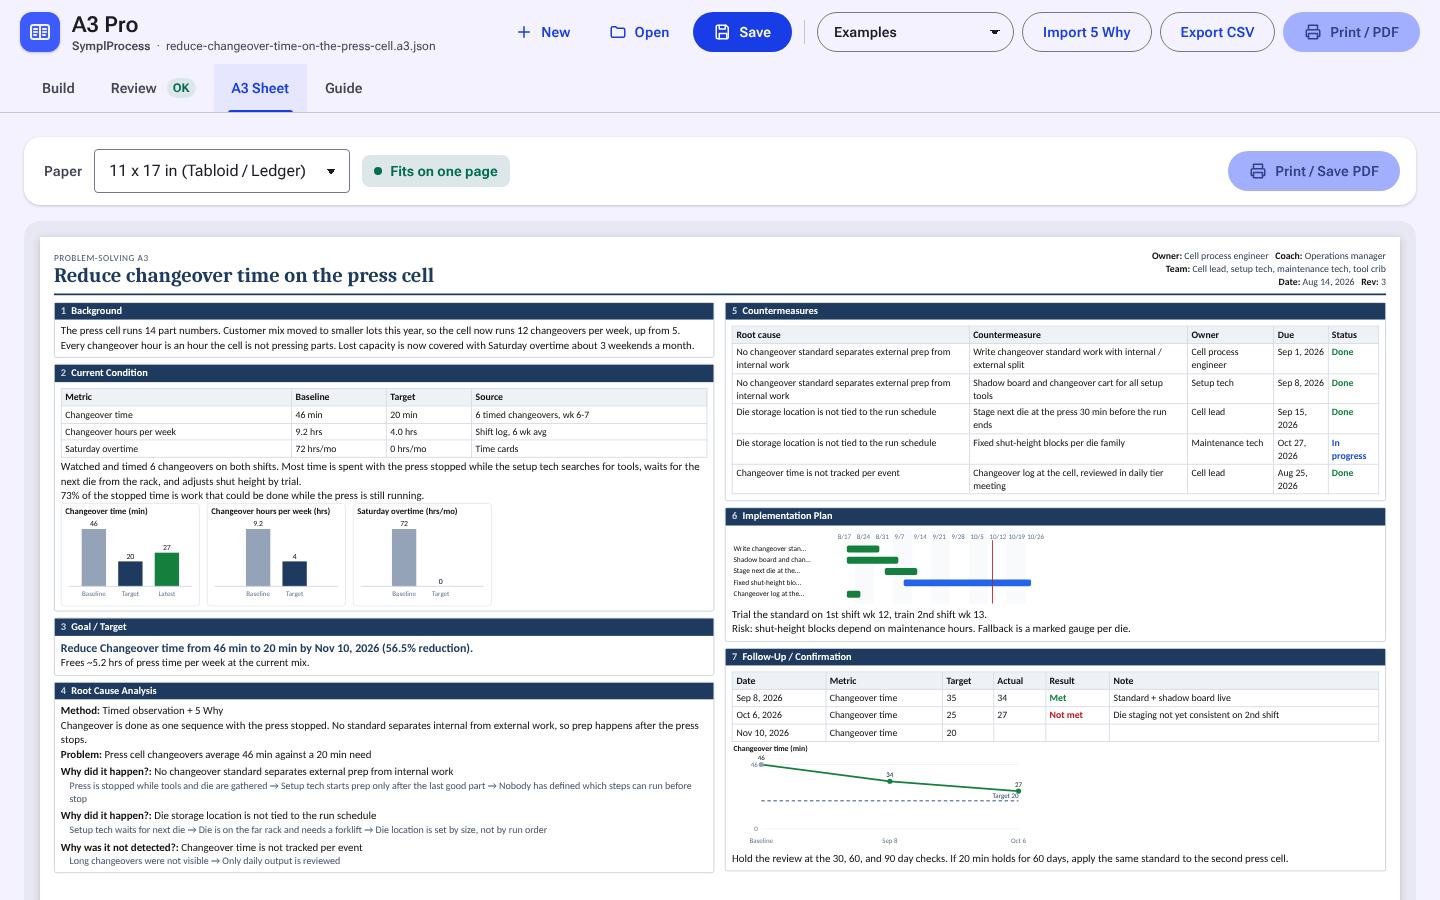
Task: Click the Changeover time (min) bar chart
Action: (130, 554)
